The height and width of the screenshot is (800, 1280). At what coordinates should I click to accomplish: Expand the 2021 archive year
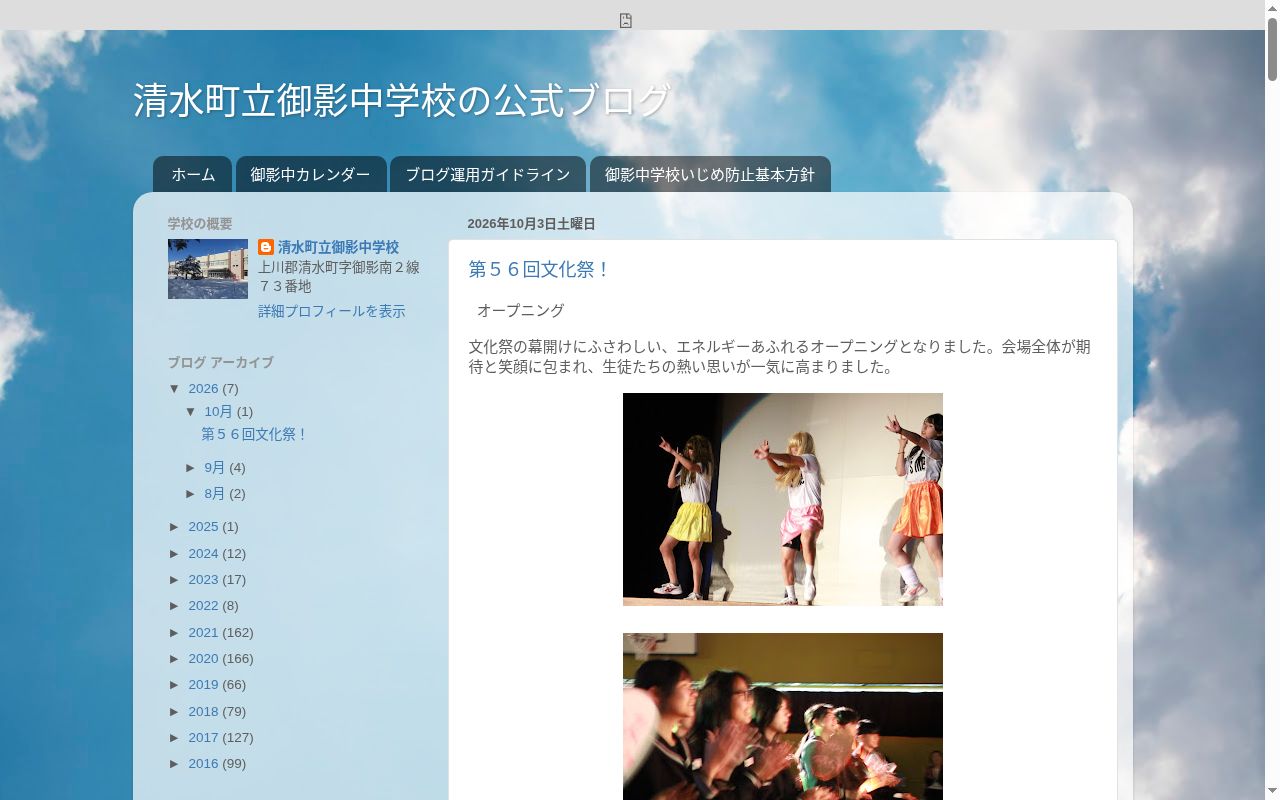tap(176, 633)
